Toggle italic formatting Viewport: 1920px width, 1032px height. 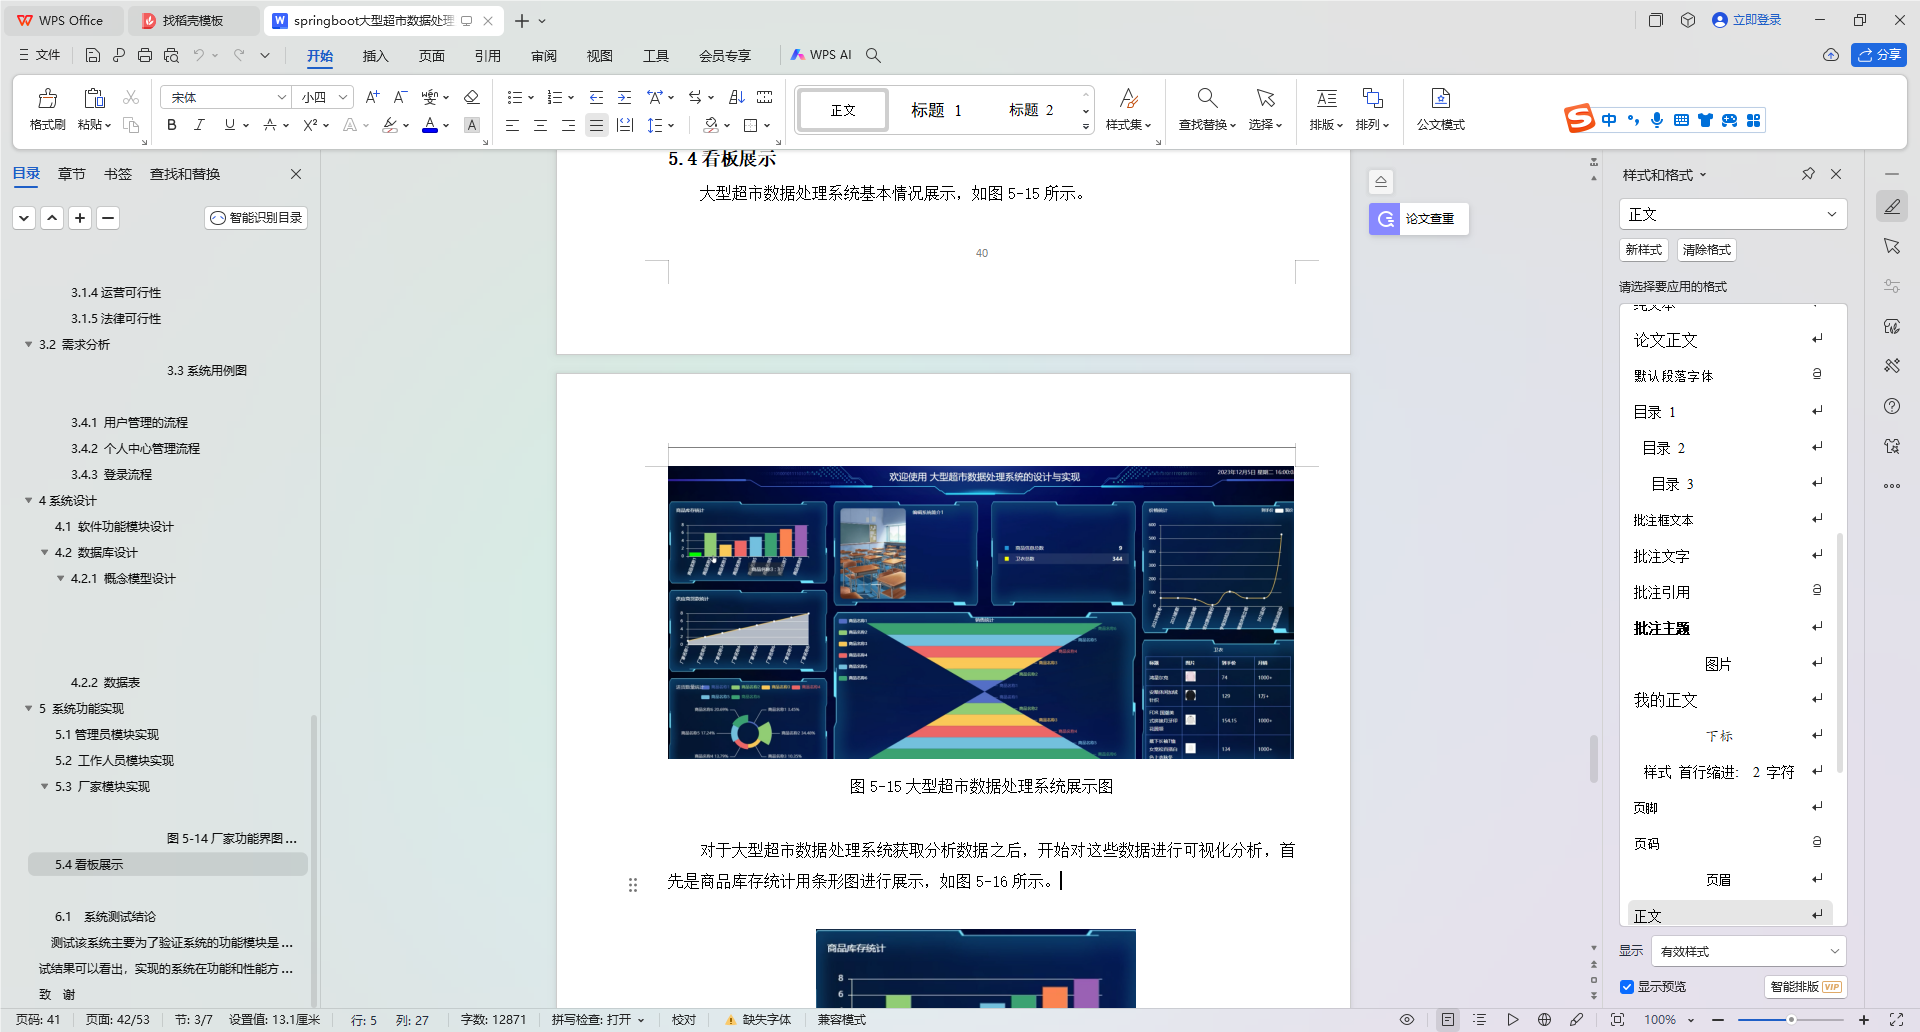[200, 125]
